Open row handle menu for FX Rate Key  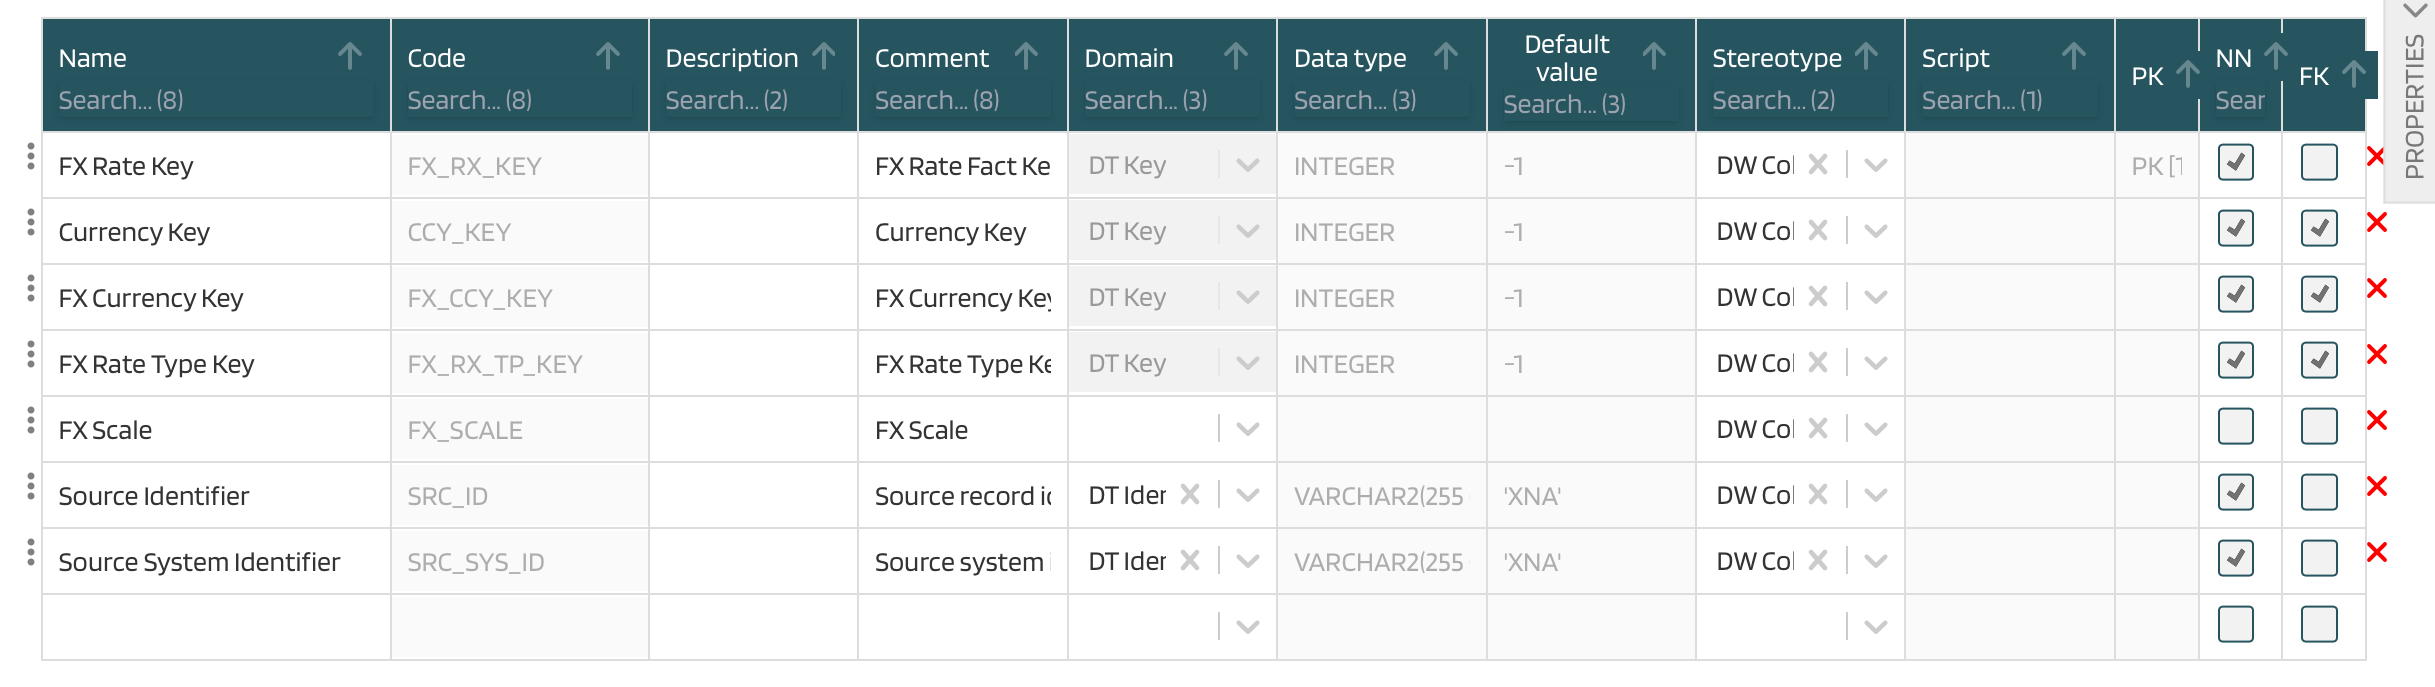[31, 156]
